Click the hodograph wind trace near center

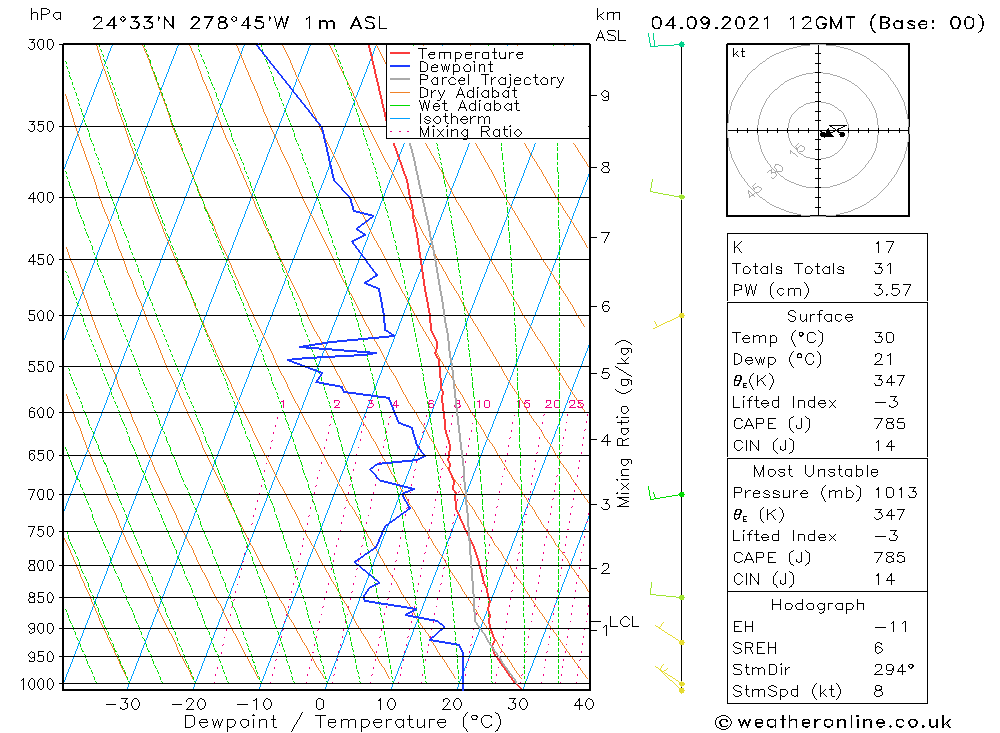coord(834,131)
